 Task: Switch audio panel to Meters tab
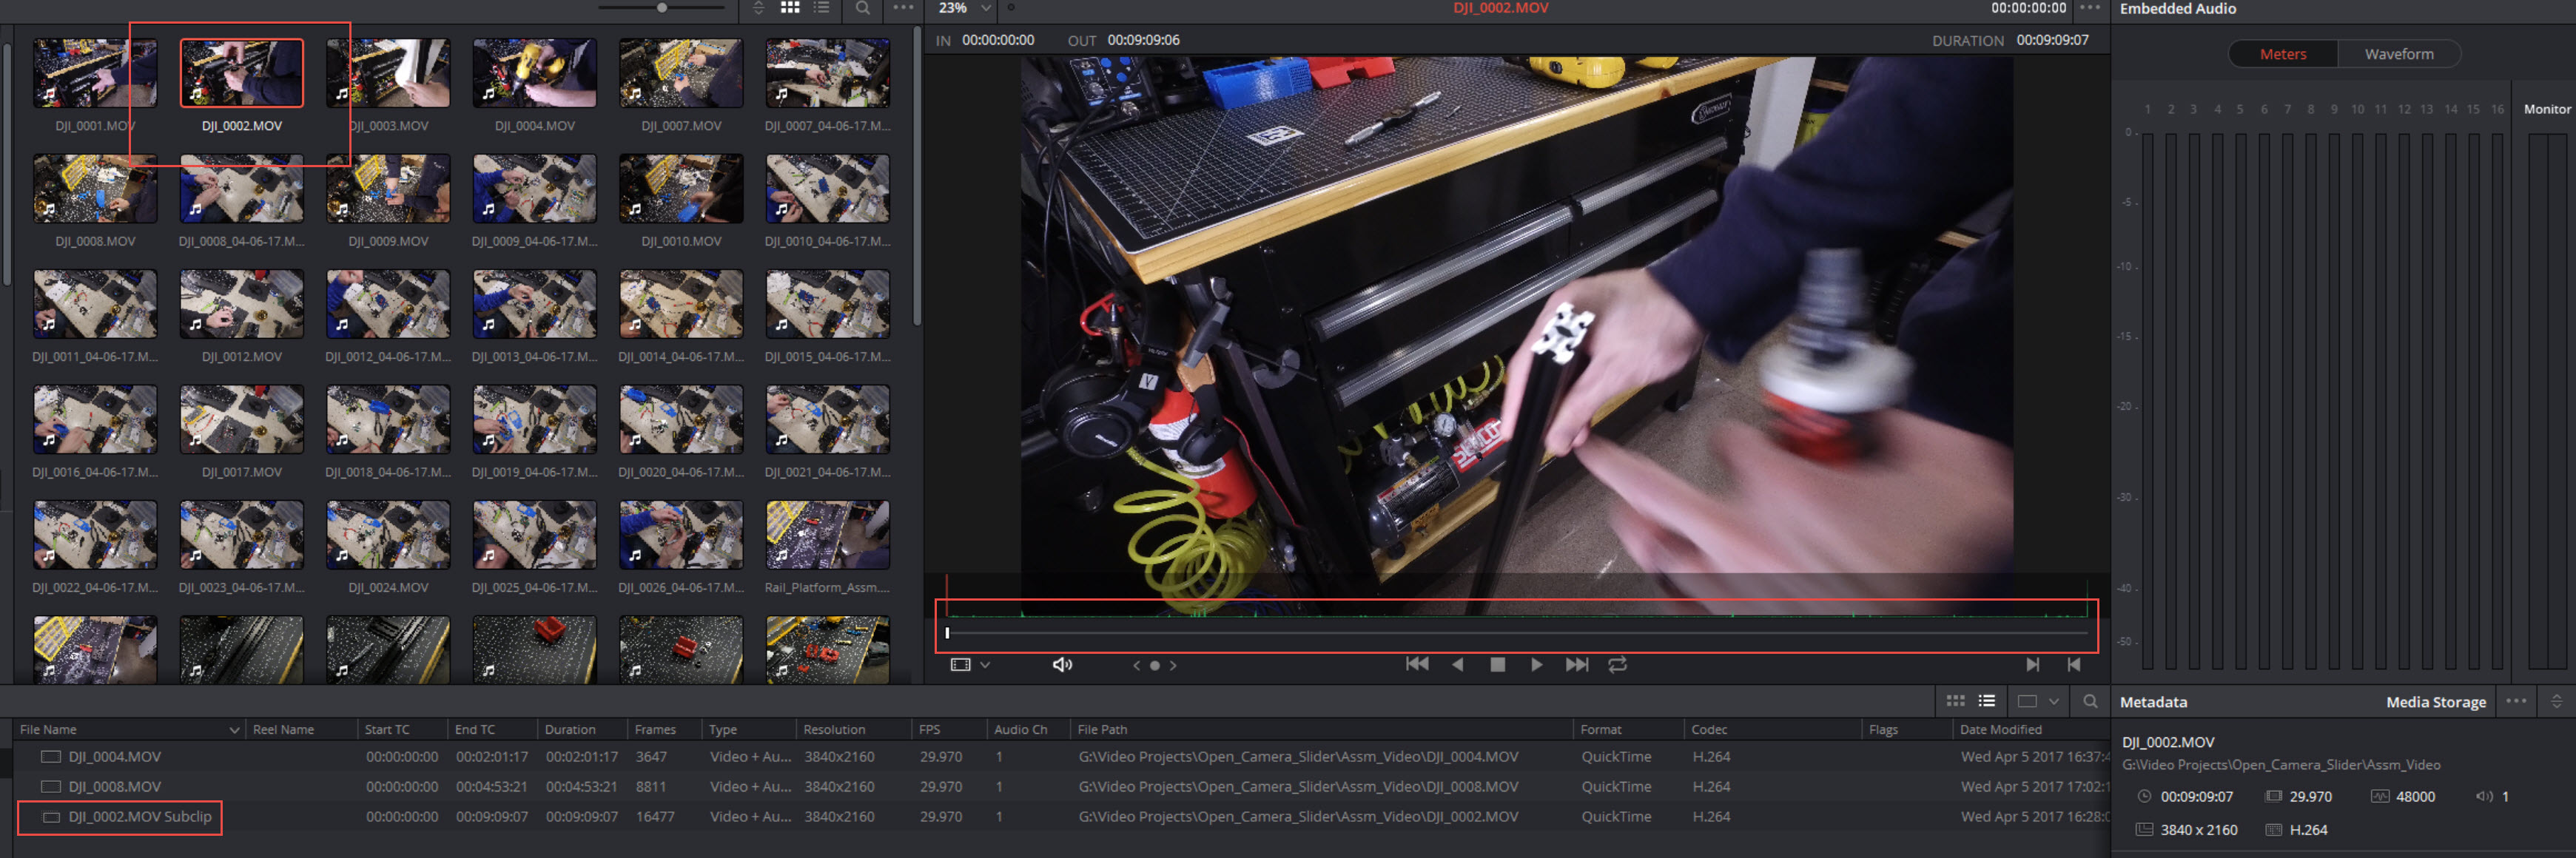click(2282, 54)
